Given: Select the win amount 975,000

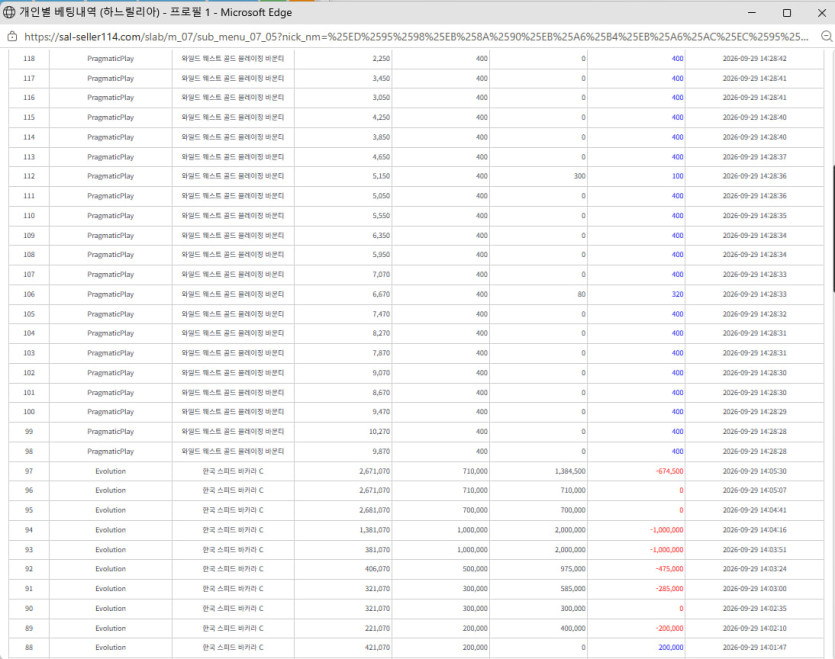Looking at the screenshot, I should (x=572, y=569).
